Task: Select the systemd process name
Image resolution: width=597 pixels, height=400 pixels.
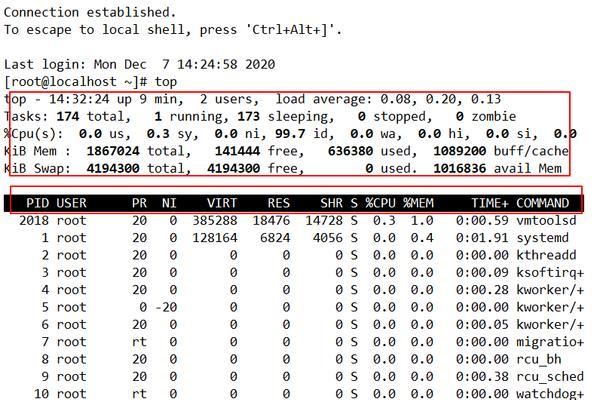Action: tap(543, 238)
